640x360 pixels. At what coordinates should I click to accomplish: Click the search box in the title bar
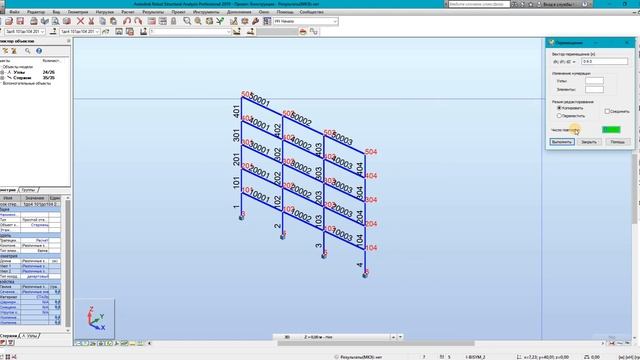[479, 4]
